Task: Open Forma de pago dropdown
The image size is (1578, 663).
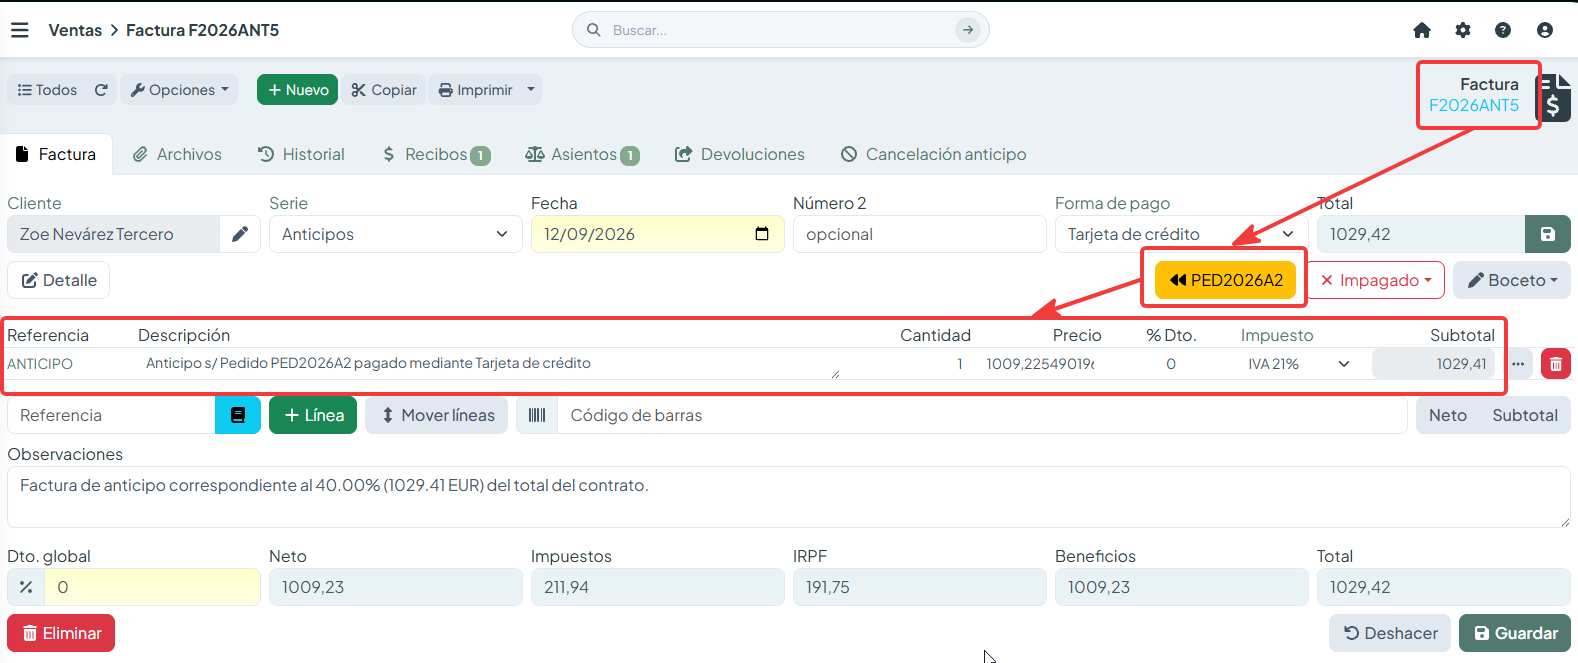Action: click(x=1181, y=234)
